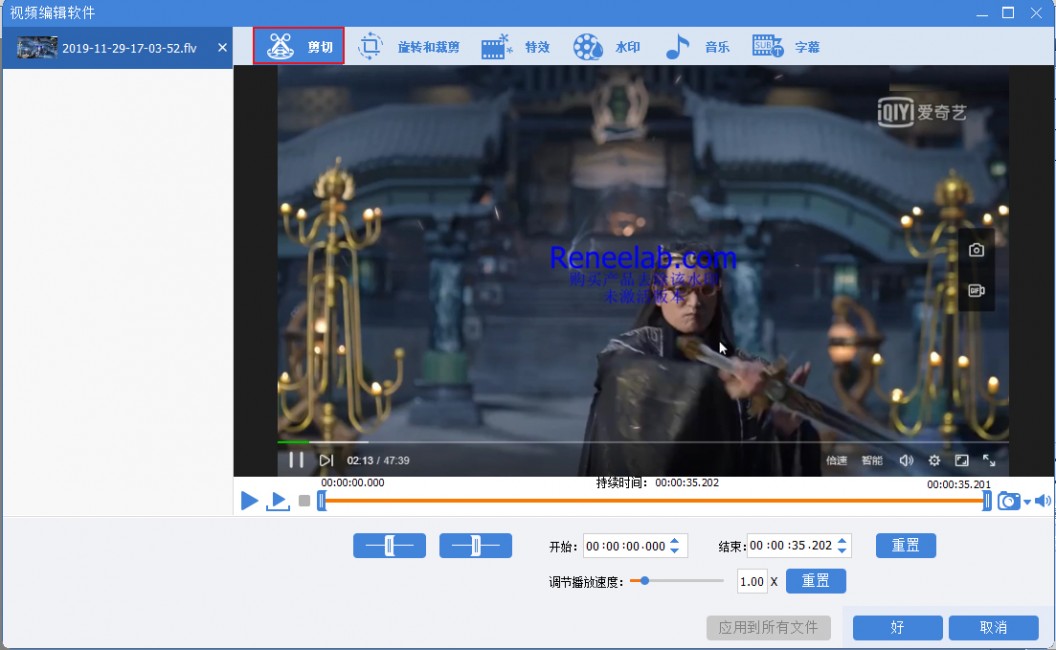Click the scissors icon of 剪切
The height and width of the screenshot is (650, 1056).
click(x=280, y=46)
